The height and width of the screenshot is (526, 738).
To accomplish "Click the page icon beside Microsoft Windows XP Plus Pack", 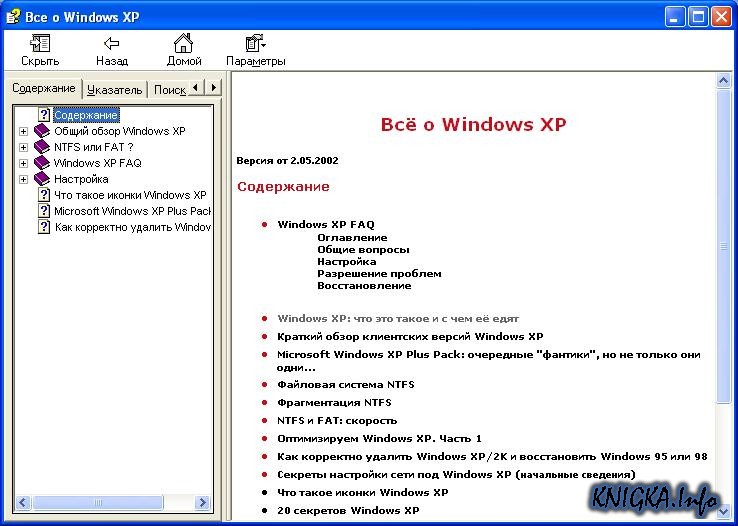I will [x=44, y=211].
